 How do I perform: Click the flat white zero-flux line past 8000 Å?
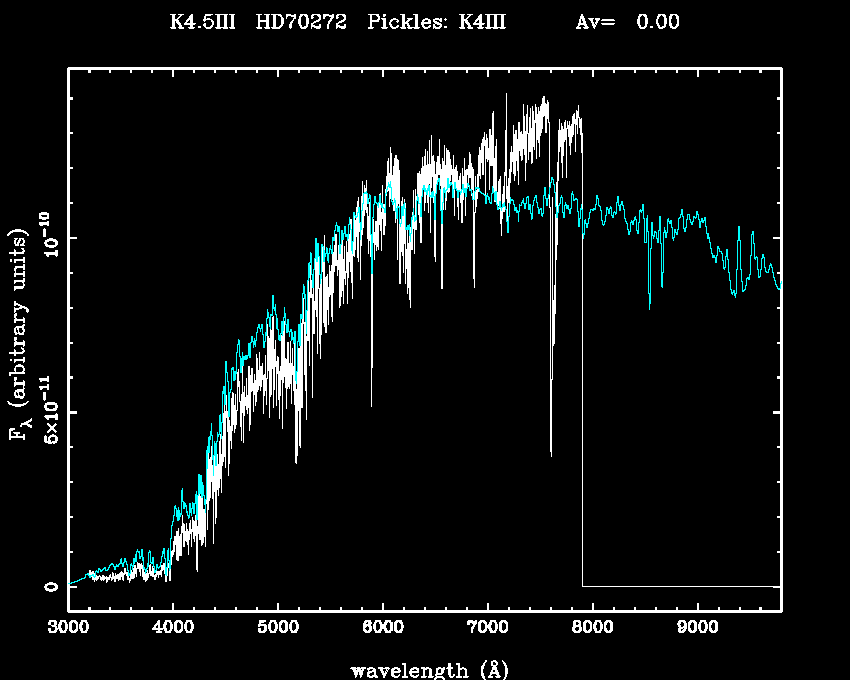pyautogui.click(x=680, y=586)
